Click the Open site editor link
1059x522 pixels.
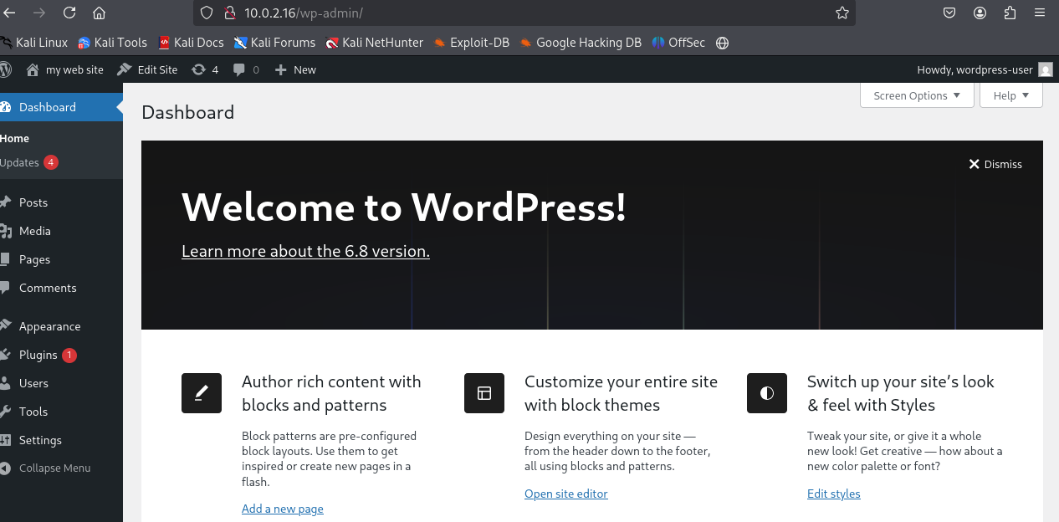(x=565, y=494)
